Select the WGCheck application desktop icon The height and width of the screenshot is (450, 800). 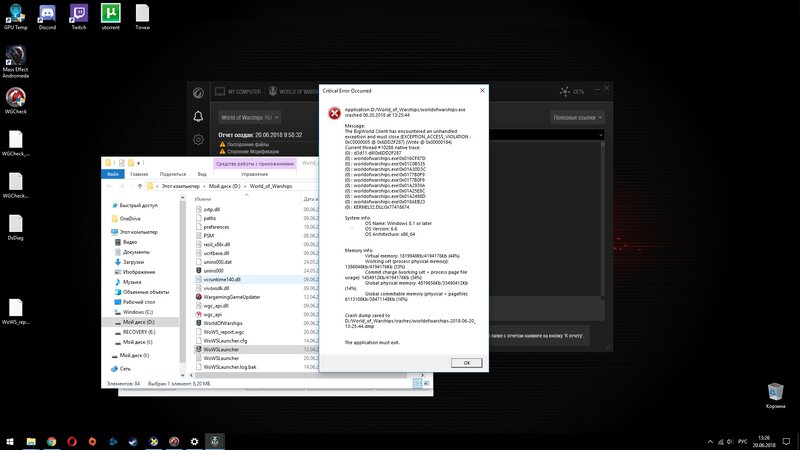(x=15, y=101)
